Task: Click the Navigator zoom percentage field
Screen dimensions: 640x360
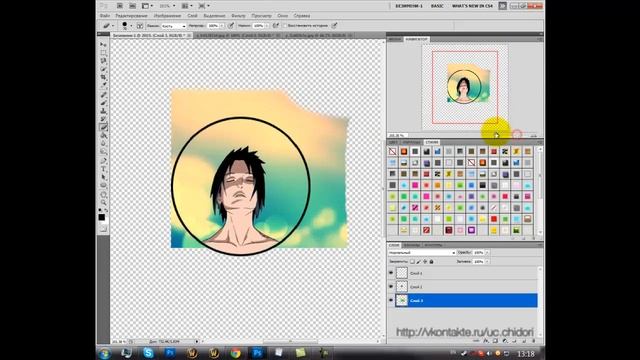Action: 397,135
